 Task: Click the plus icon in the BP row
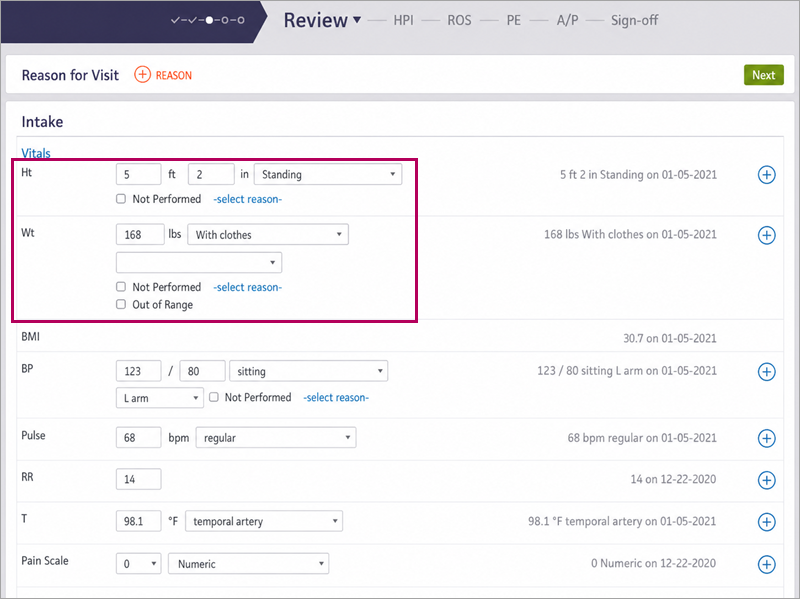point(766,371)
